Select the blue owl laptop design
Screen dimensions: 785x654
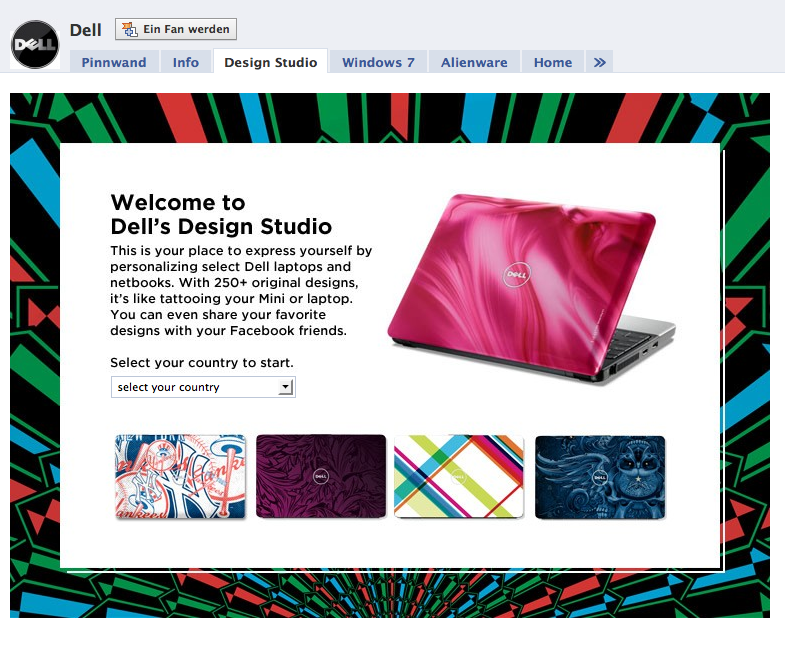pyautogui.click(x=600, y=477)
